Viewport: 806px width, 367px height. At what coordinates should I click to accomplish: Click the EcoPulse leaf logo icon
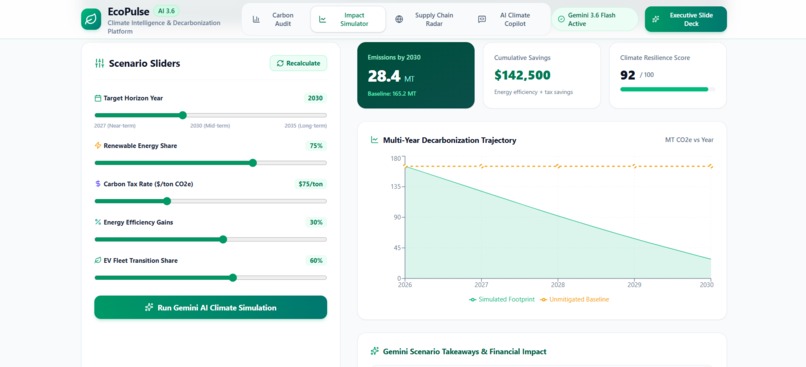[91, 19]
